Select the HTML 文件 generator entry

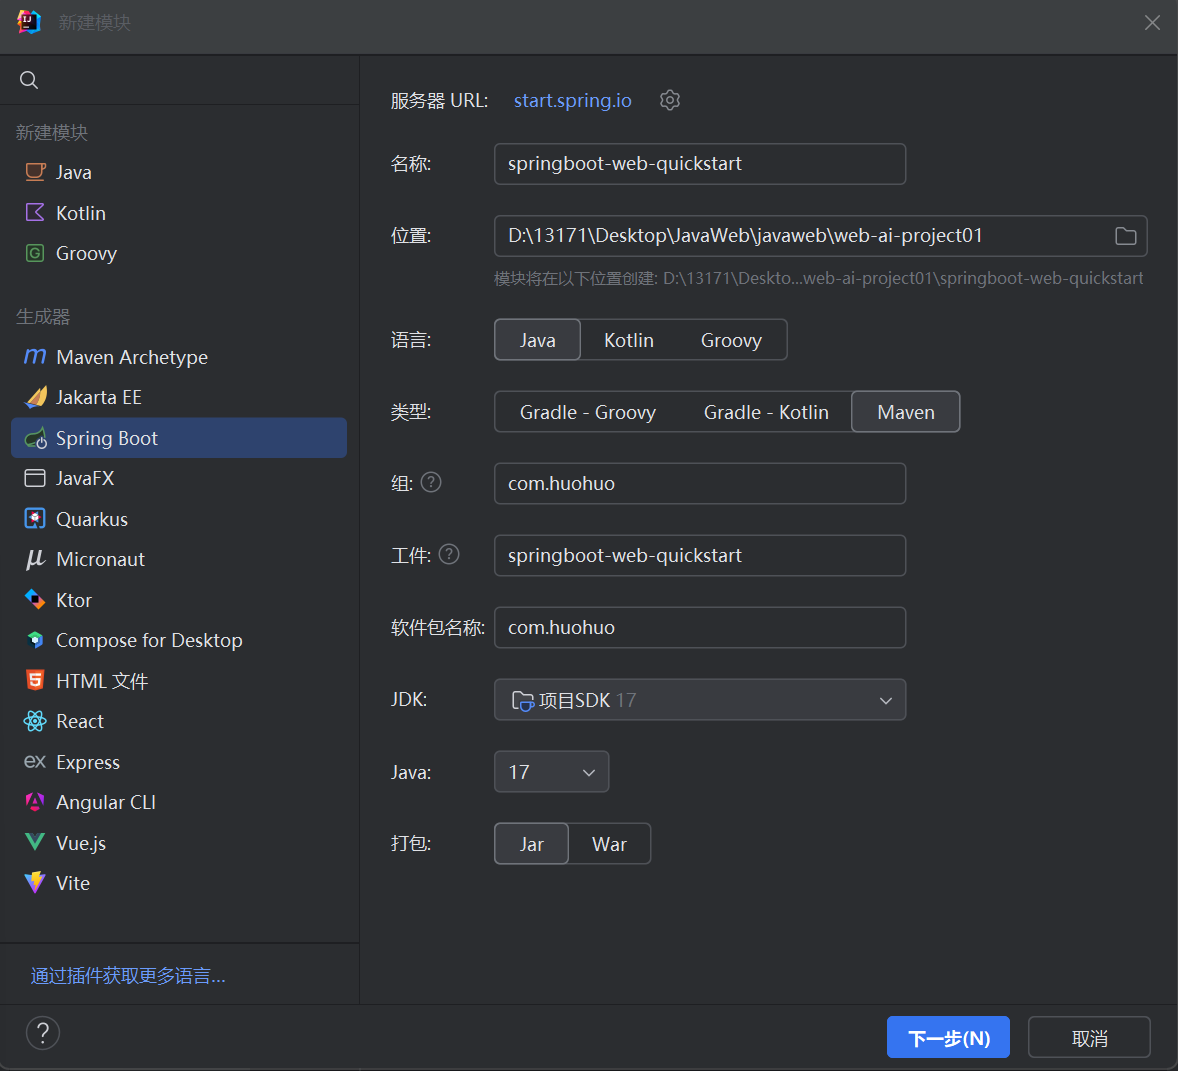click(x=179, y=680)
